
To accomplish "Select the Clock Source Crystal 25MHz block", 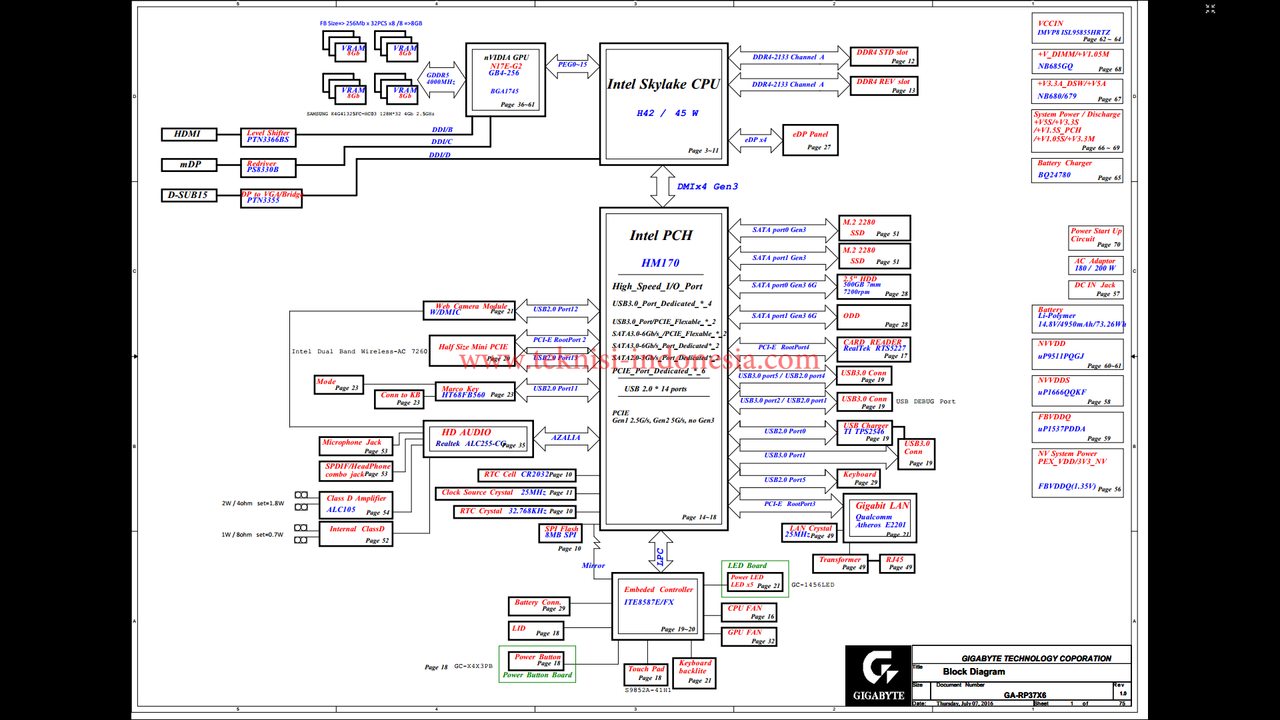I will pyautogui.click(x=507, y=493).
